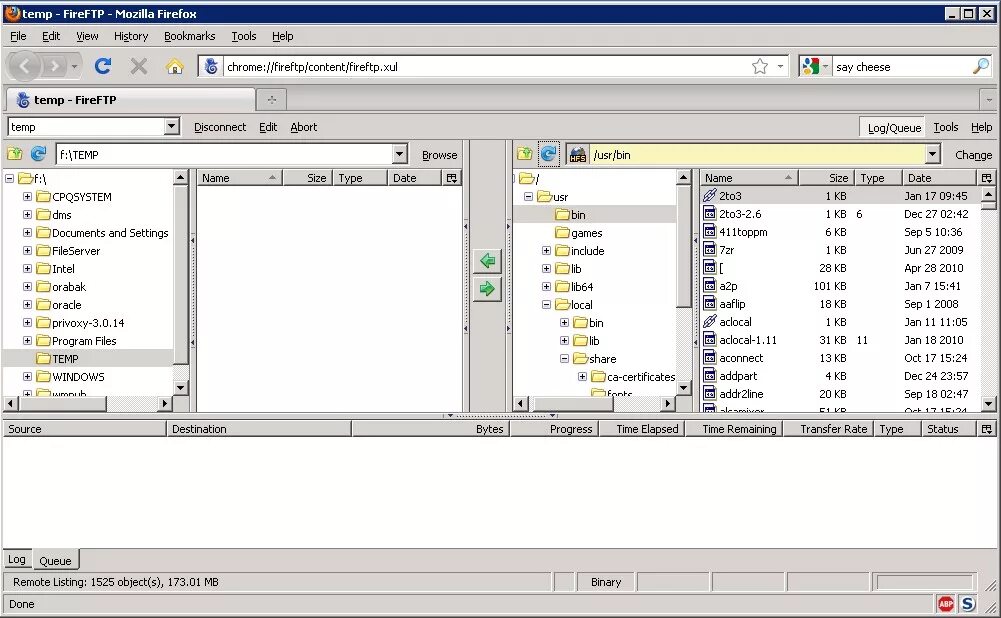
Task: Reload the page with the browser refresh icon
Action: tap(103, 66)
